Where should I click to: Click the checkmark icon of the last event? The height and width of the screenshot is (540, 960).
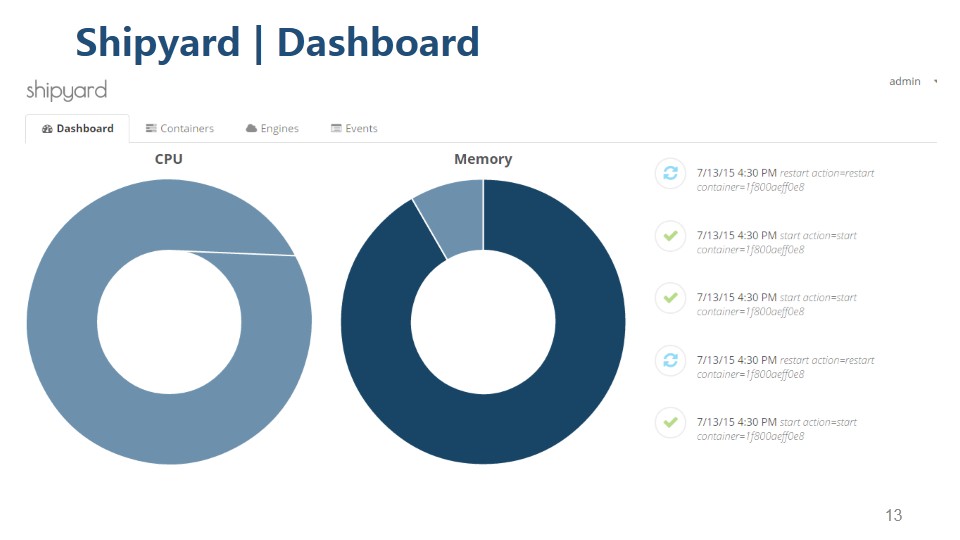coord(670,422)
